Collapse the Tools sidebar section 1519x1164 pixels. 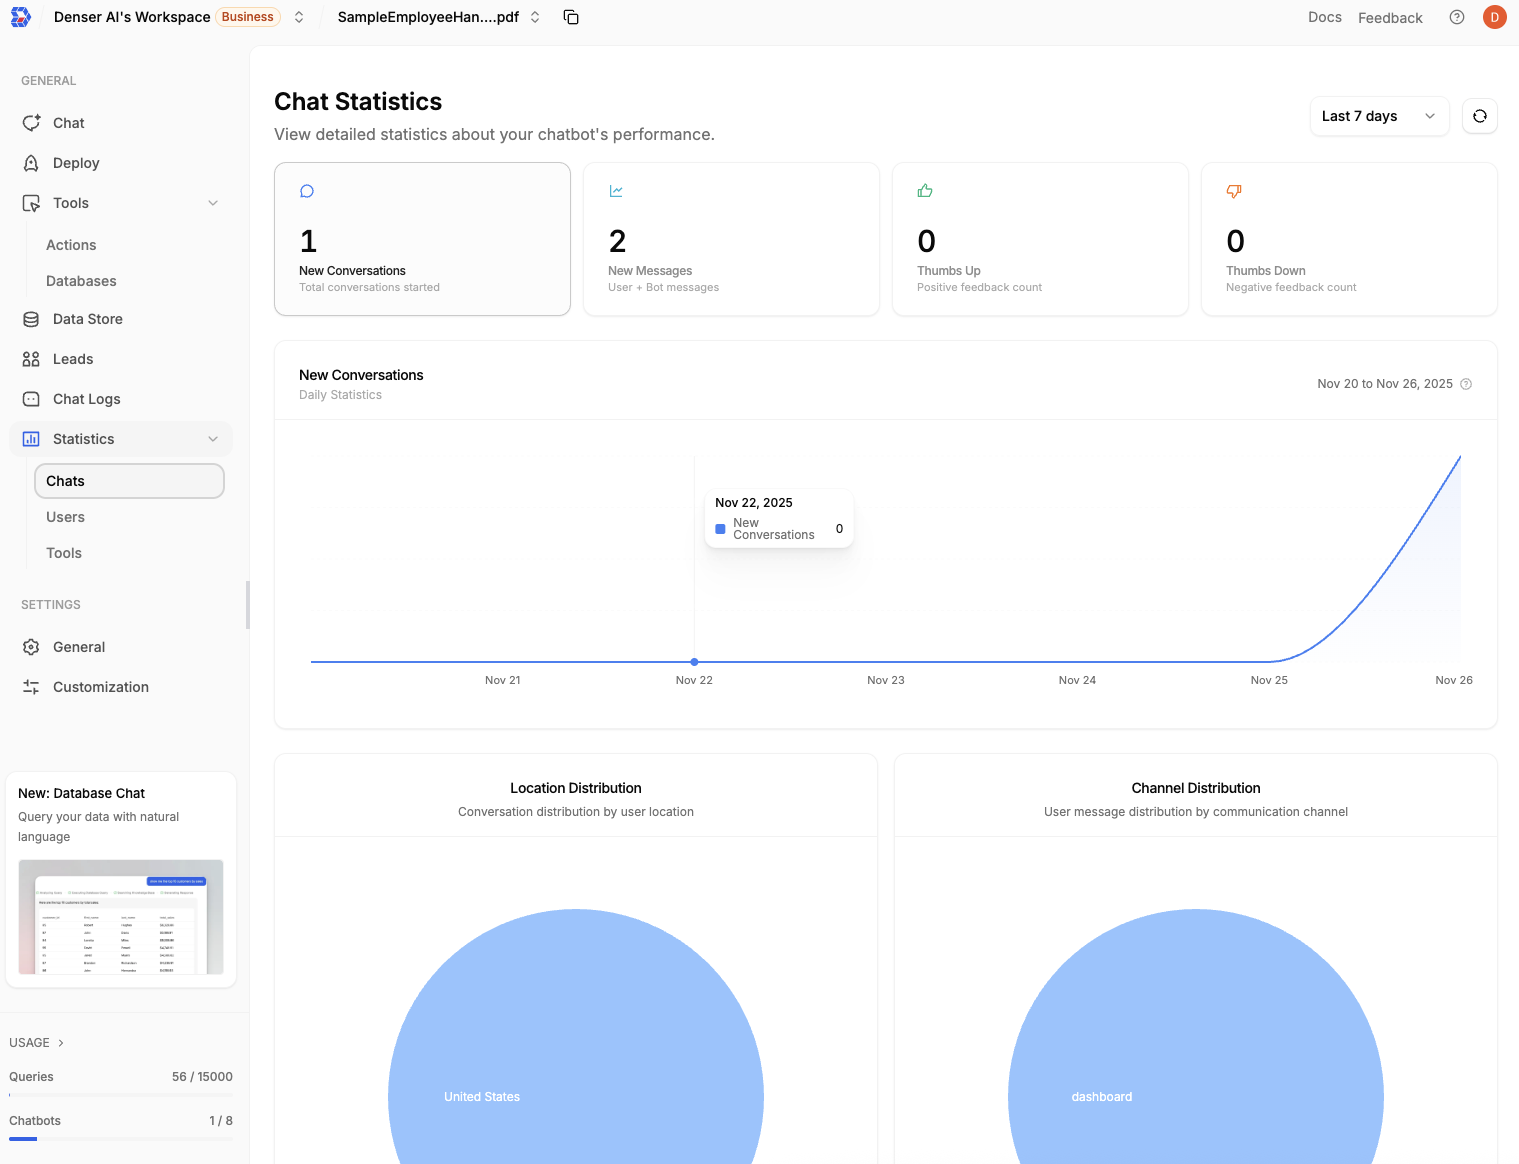click(x=213, y=203)
